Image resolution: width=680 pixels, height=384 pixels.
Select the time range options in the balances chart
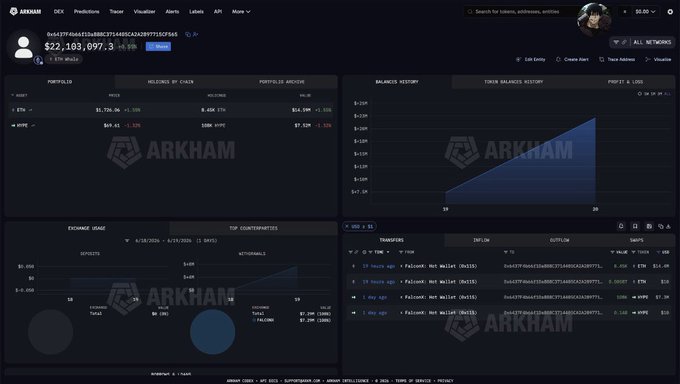pos(654,94)
